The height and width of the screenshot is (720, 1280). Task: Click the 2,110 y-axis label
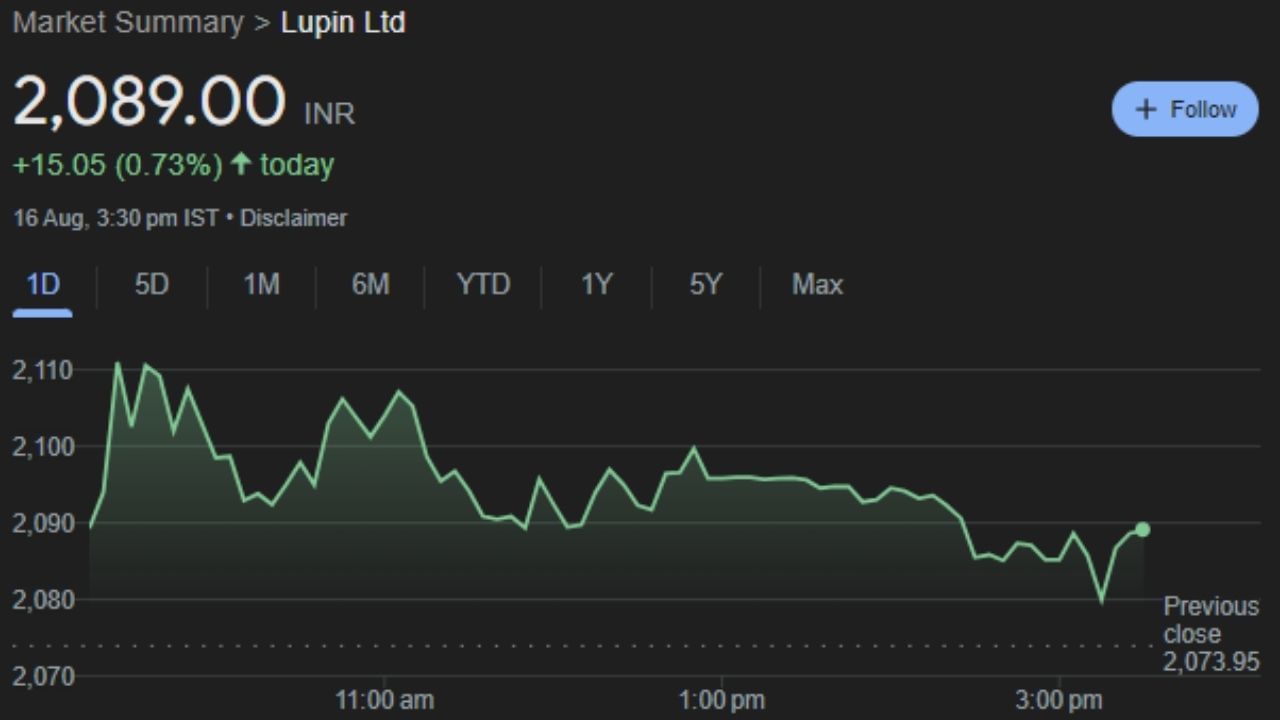click(42, 370)
